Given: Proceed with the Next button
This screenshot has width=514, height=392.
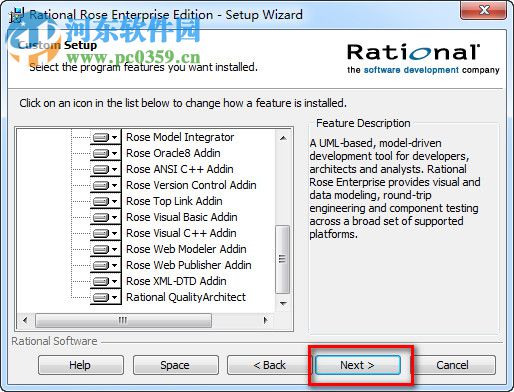Looking at the screenshot, I should [358, 365].
